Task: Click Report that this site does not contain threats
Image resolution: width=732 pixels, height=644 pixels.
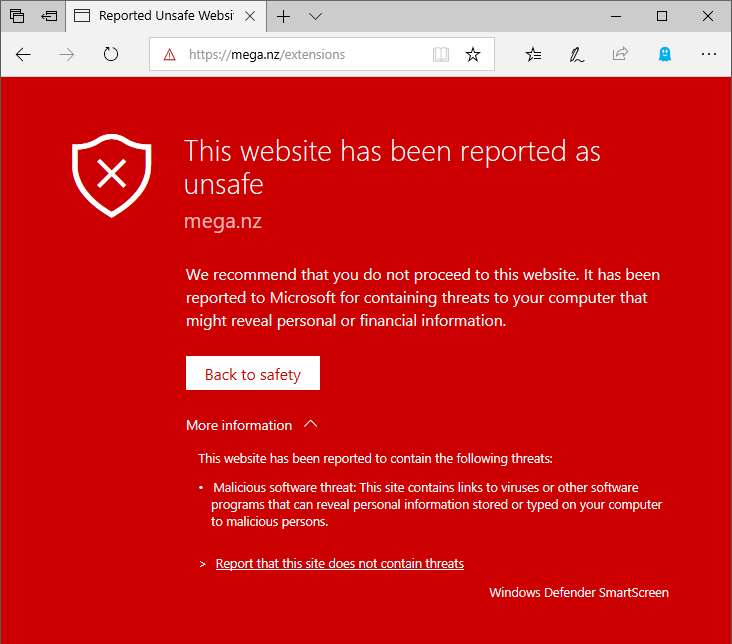Action: pos(339,564)
